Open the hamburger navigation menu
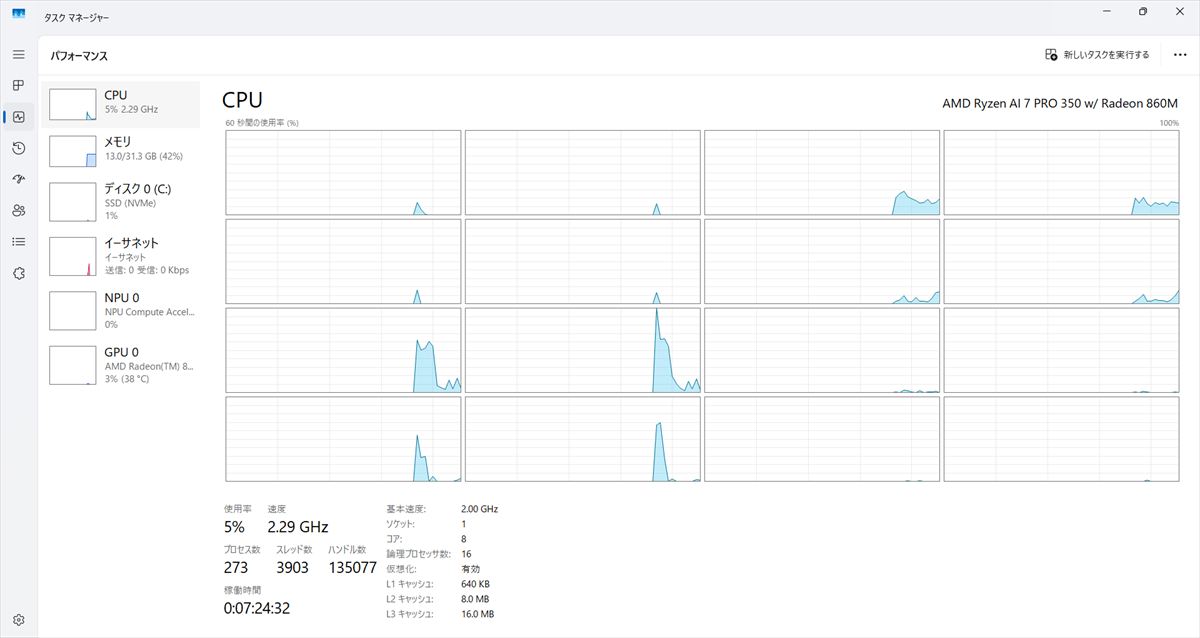1200x638 pixels. 18,55
